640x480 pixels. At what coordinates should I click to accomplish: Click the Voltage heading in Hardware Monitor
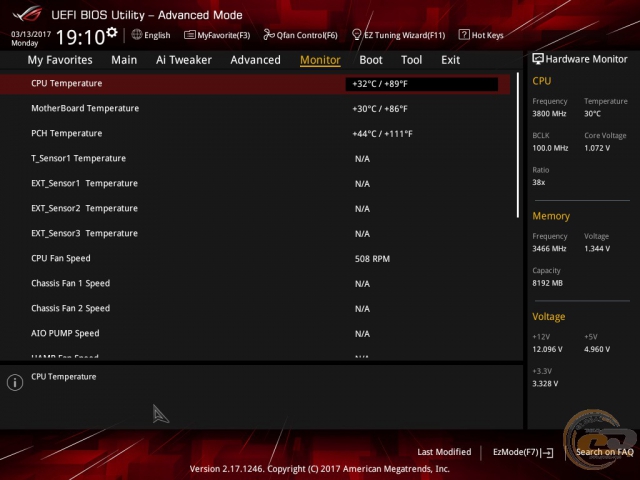coord(549,317)
